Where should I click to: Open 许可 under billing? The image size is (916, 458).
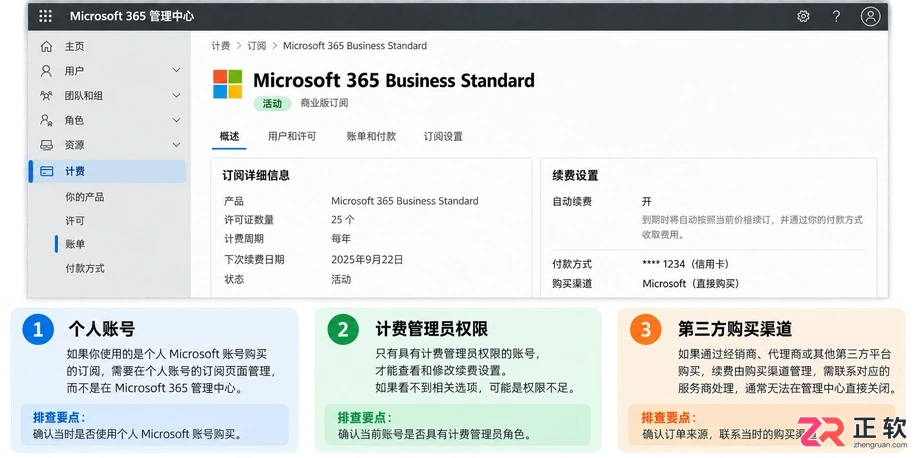(75, 221)
